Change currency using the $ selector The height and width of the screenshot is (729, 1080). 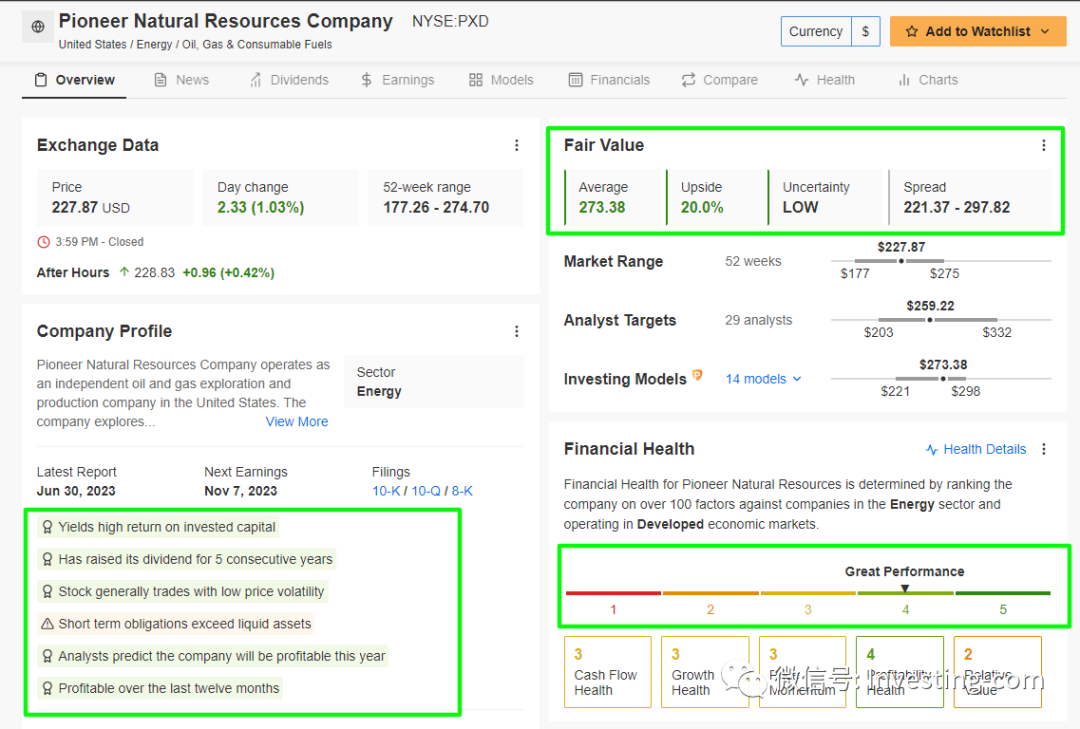[x=865, y=31]
